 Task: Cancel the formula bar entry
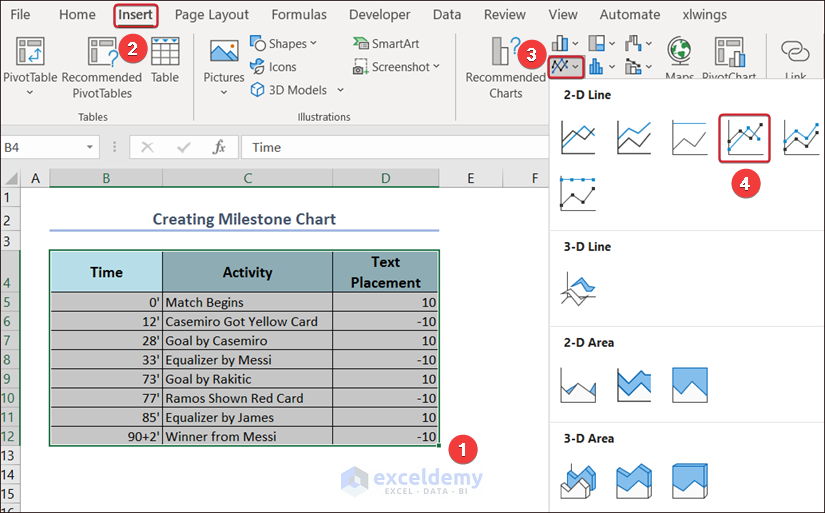click(147, 147)
